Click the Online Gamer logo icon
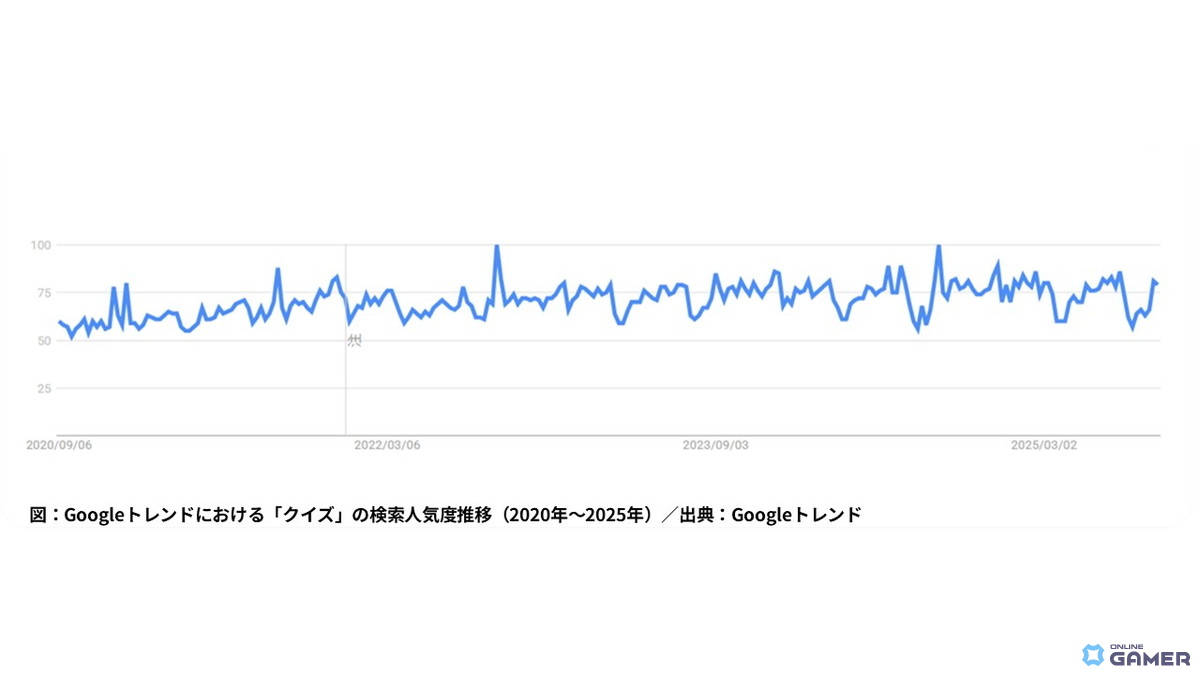Viewport: 1200px width, 675px height. (1094, 655)
